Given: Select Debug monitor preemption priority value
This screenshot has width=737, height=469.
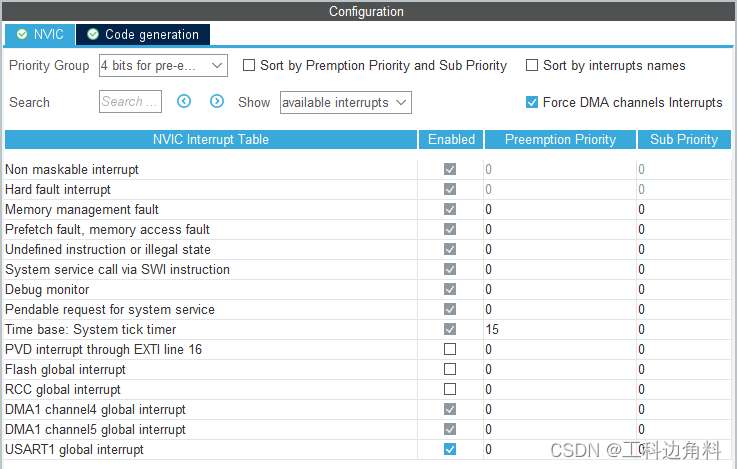Looking at the screenshot, I should [489, 289].
